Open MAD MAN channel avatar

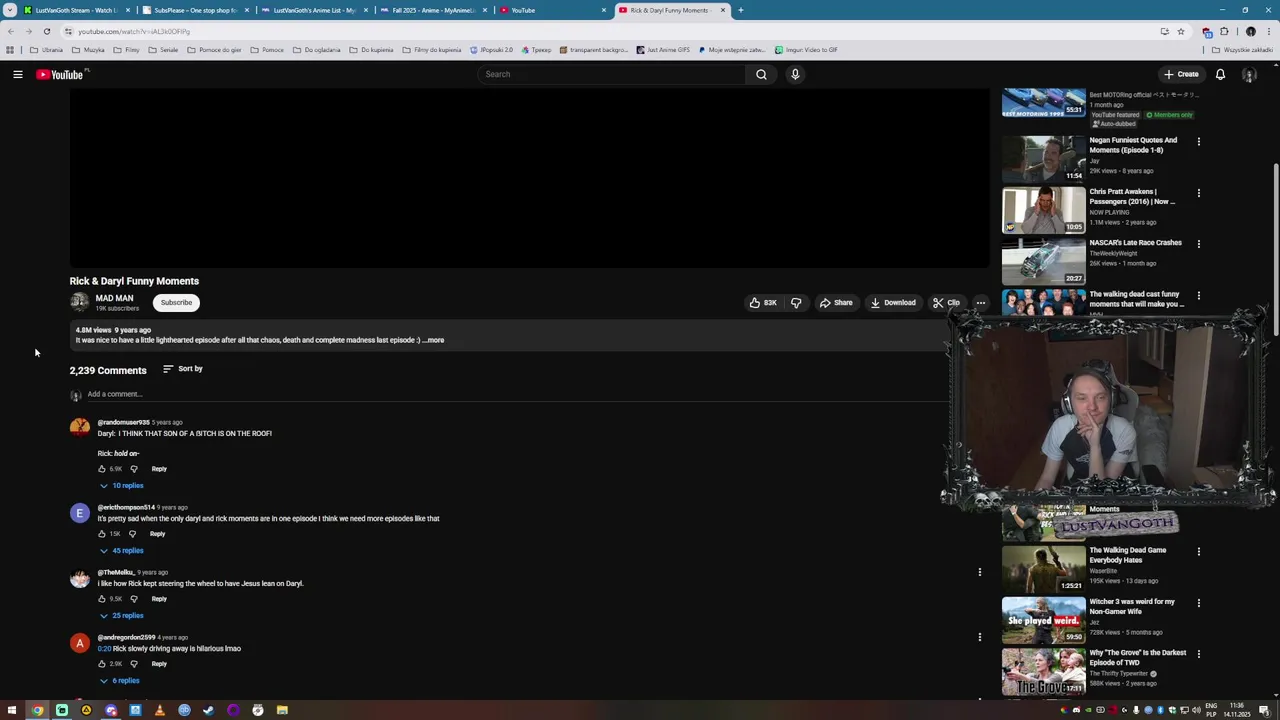pos(79,302)
